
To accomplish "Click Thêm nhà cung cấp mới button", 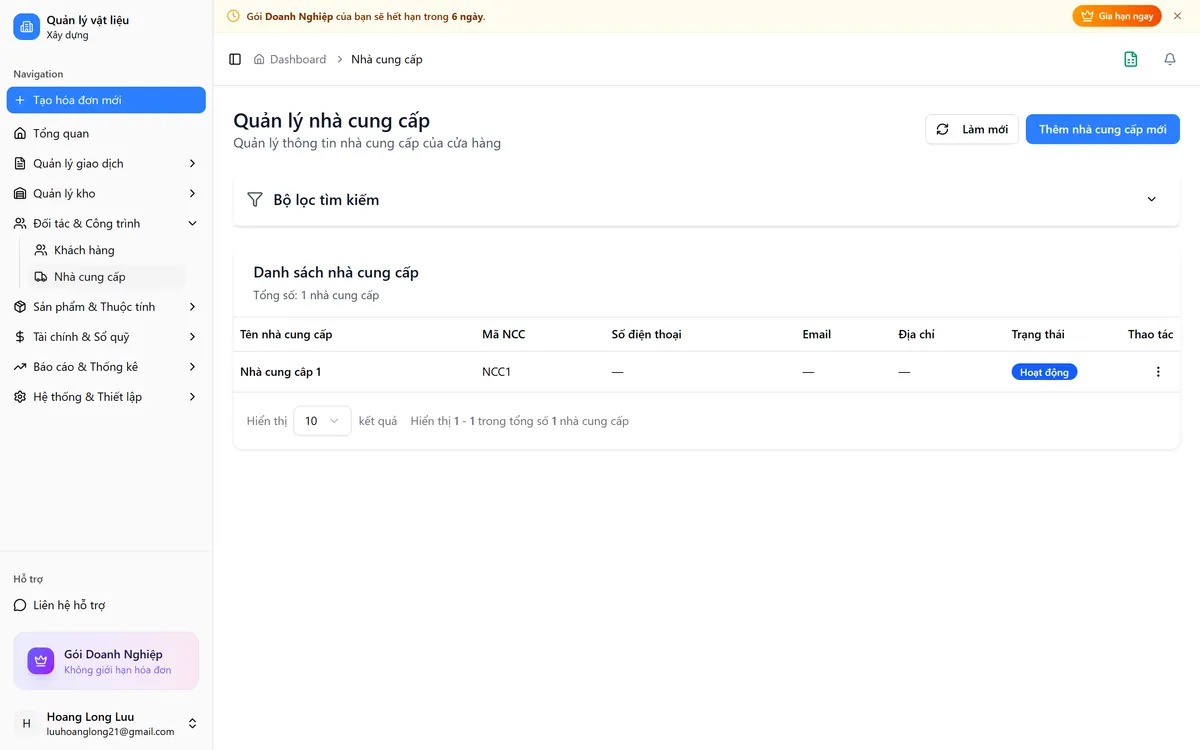I will [x=1103, y=129].
